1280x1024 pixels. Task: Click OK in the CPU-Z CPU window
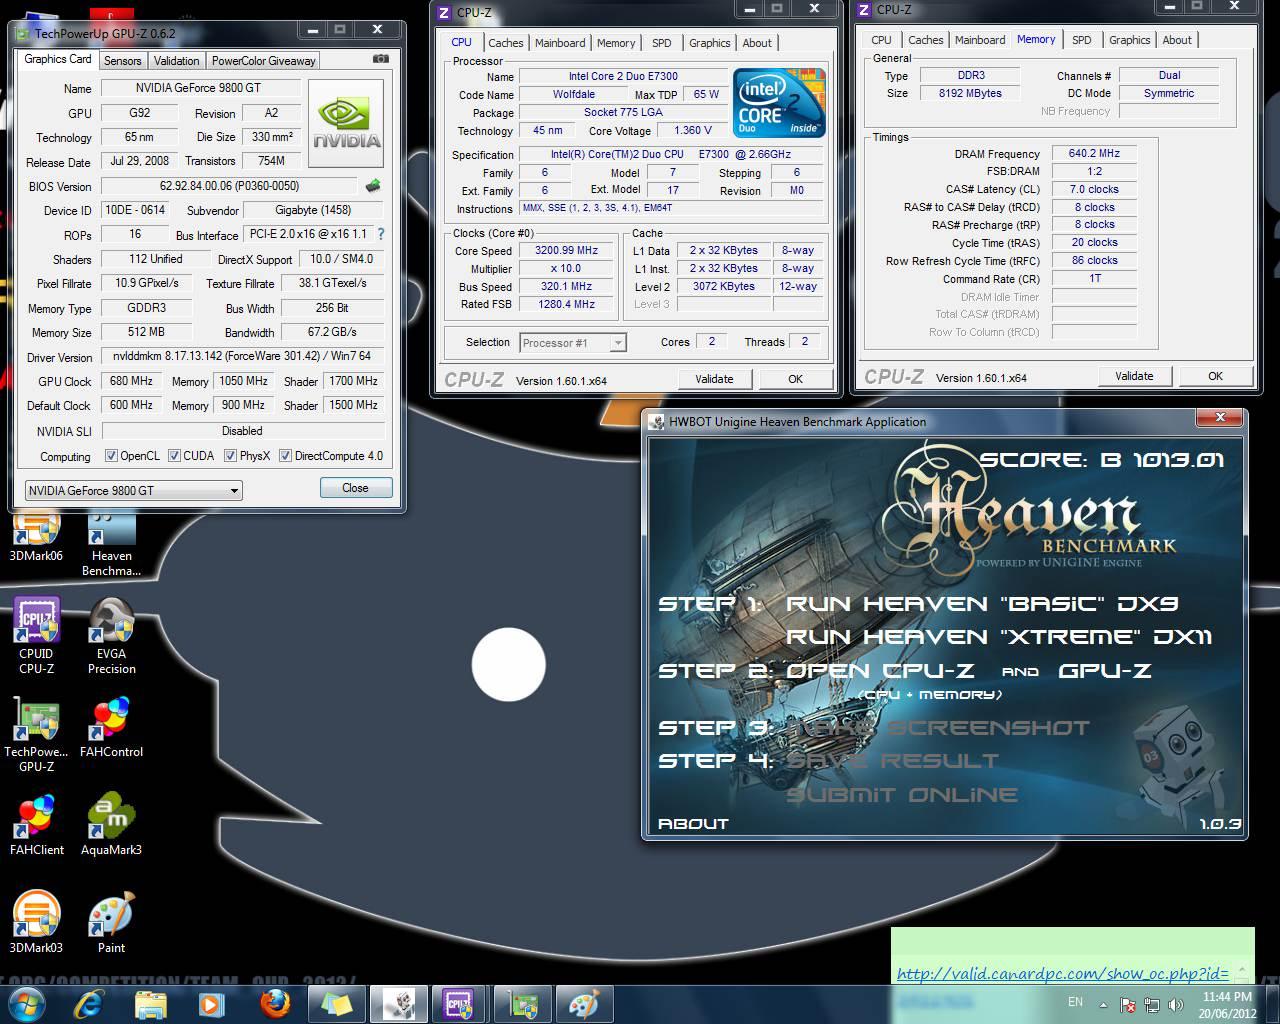point(795,379)
